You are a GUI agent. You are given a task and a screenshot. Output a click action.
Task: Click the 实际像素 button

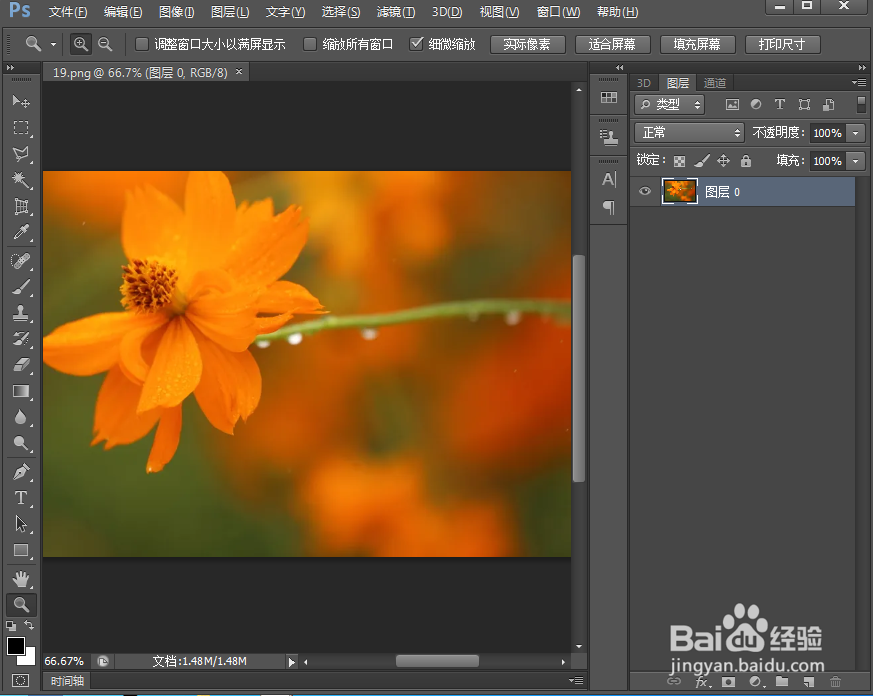(527, 44)
